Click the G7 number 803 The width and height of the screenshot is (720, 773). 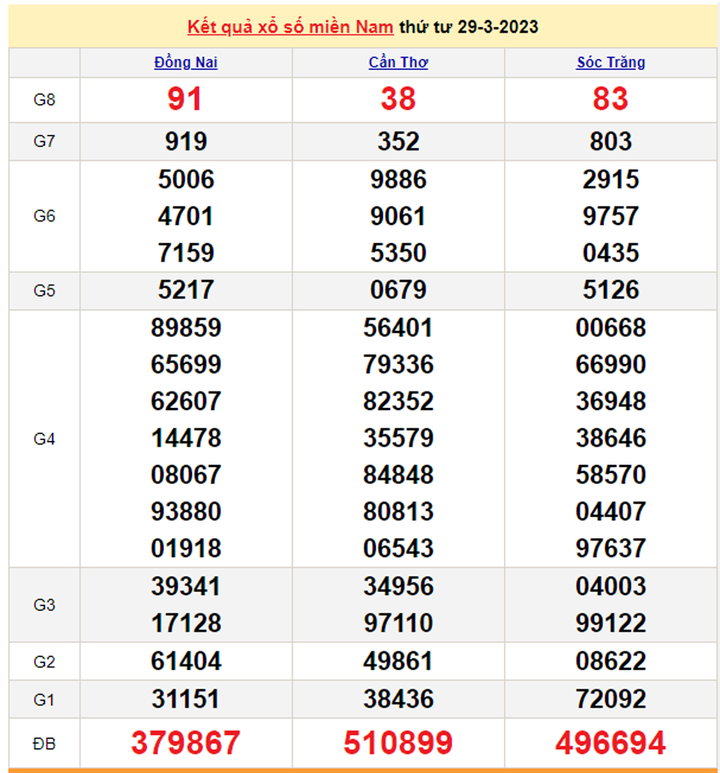pos(611,142)
